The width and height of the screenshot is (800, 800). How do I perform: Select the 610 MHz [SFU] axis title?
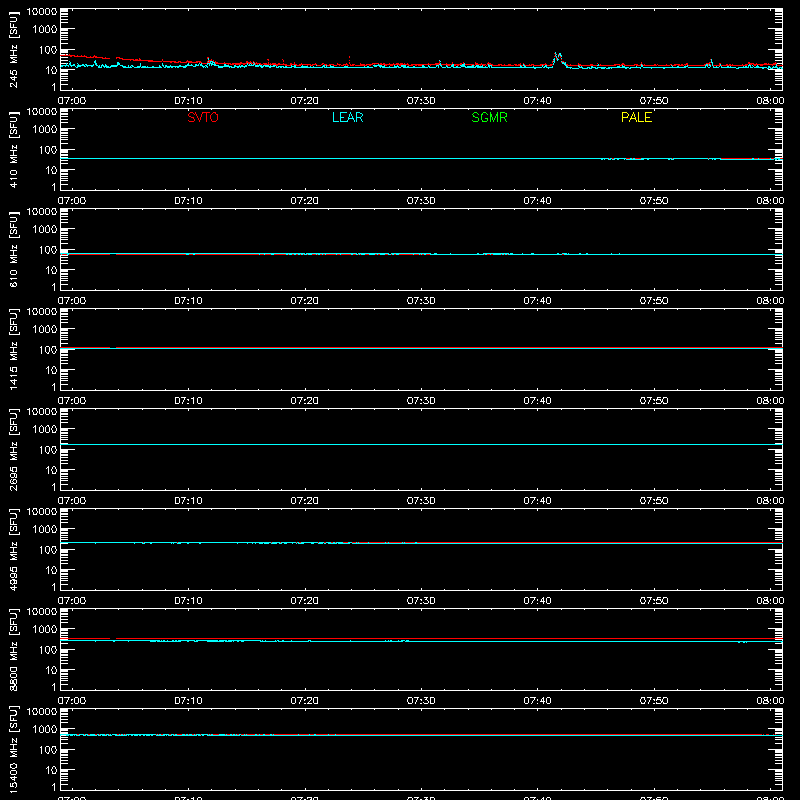(14, 249)
